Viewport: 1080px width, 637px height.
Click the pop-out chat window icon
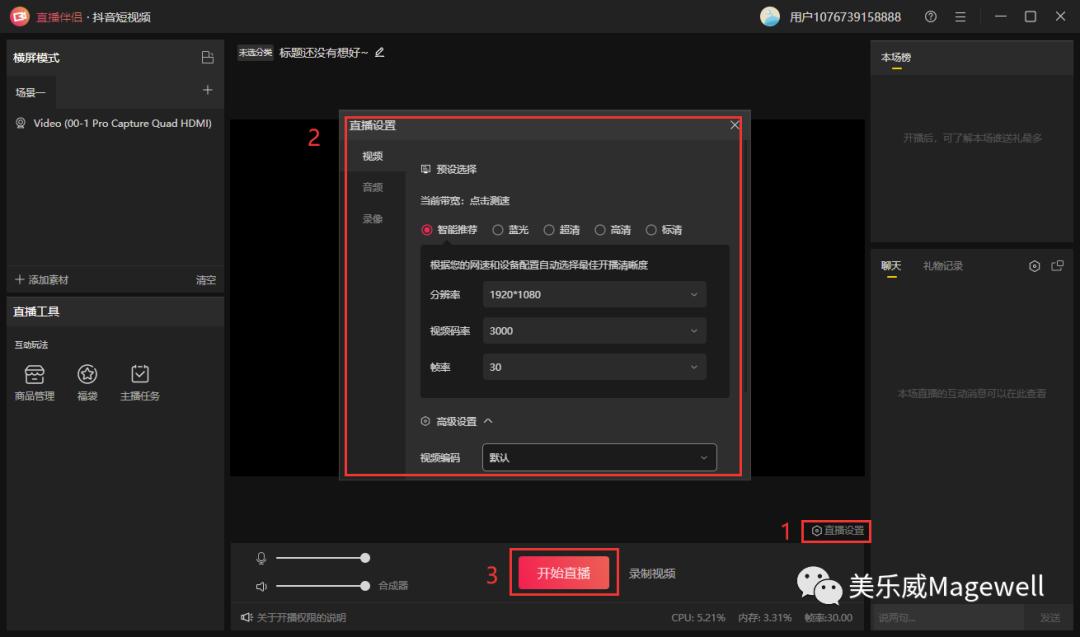tap(1057, 265)
